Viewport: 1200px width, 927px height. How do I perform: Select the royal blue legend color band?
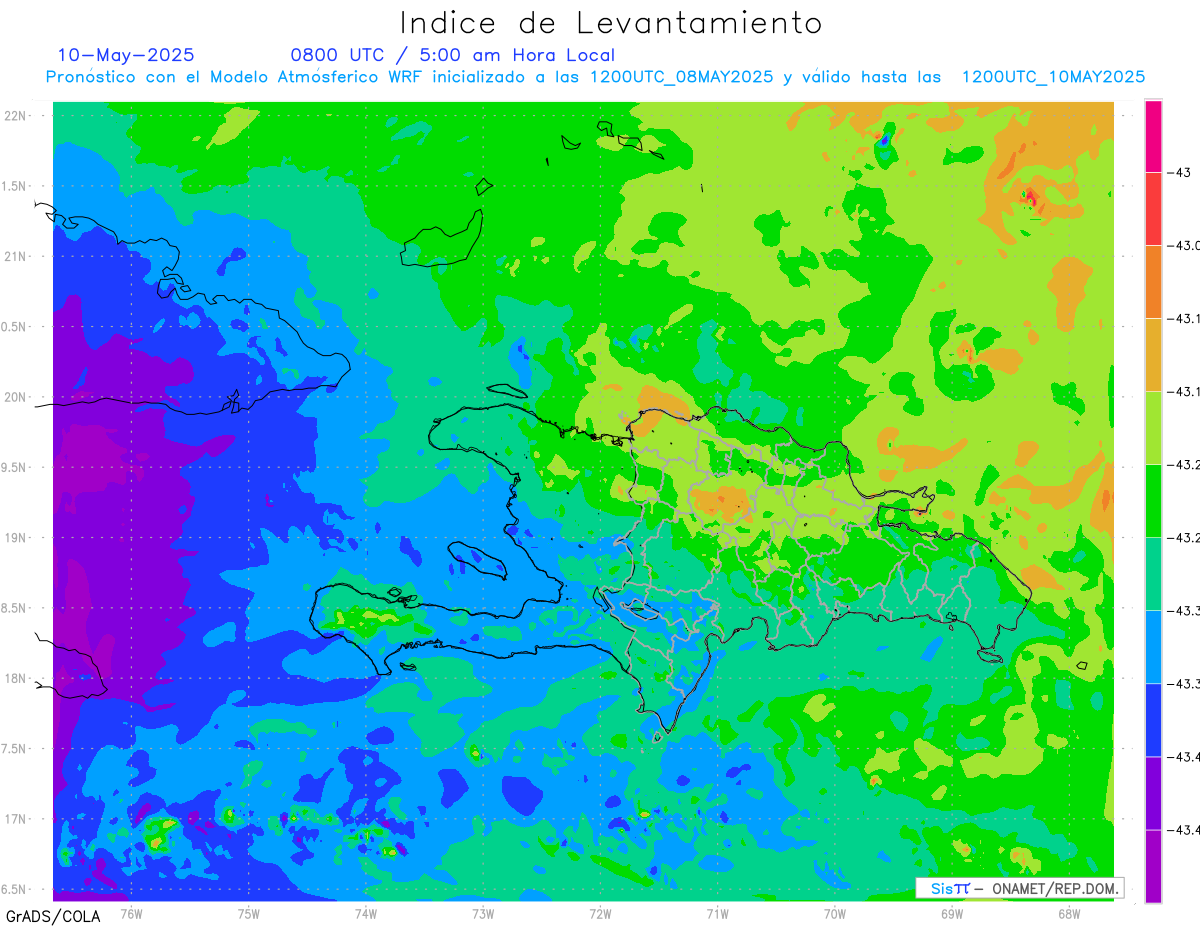click(1153, 720)
